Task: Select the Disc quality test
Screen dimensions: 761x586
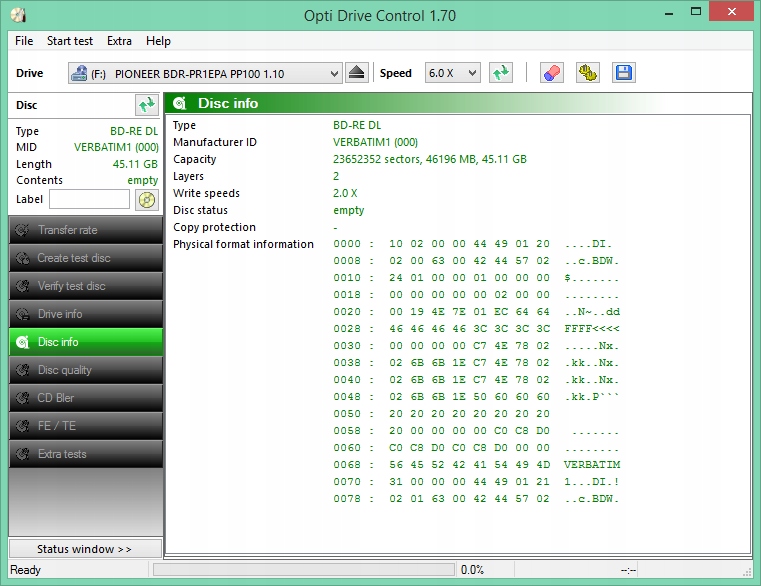Action: pyautogui.click(x=85, y=370)
